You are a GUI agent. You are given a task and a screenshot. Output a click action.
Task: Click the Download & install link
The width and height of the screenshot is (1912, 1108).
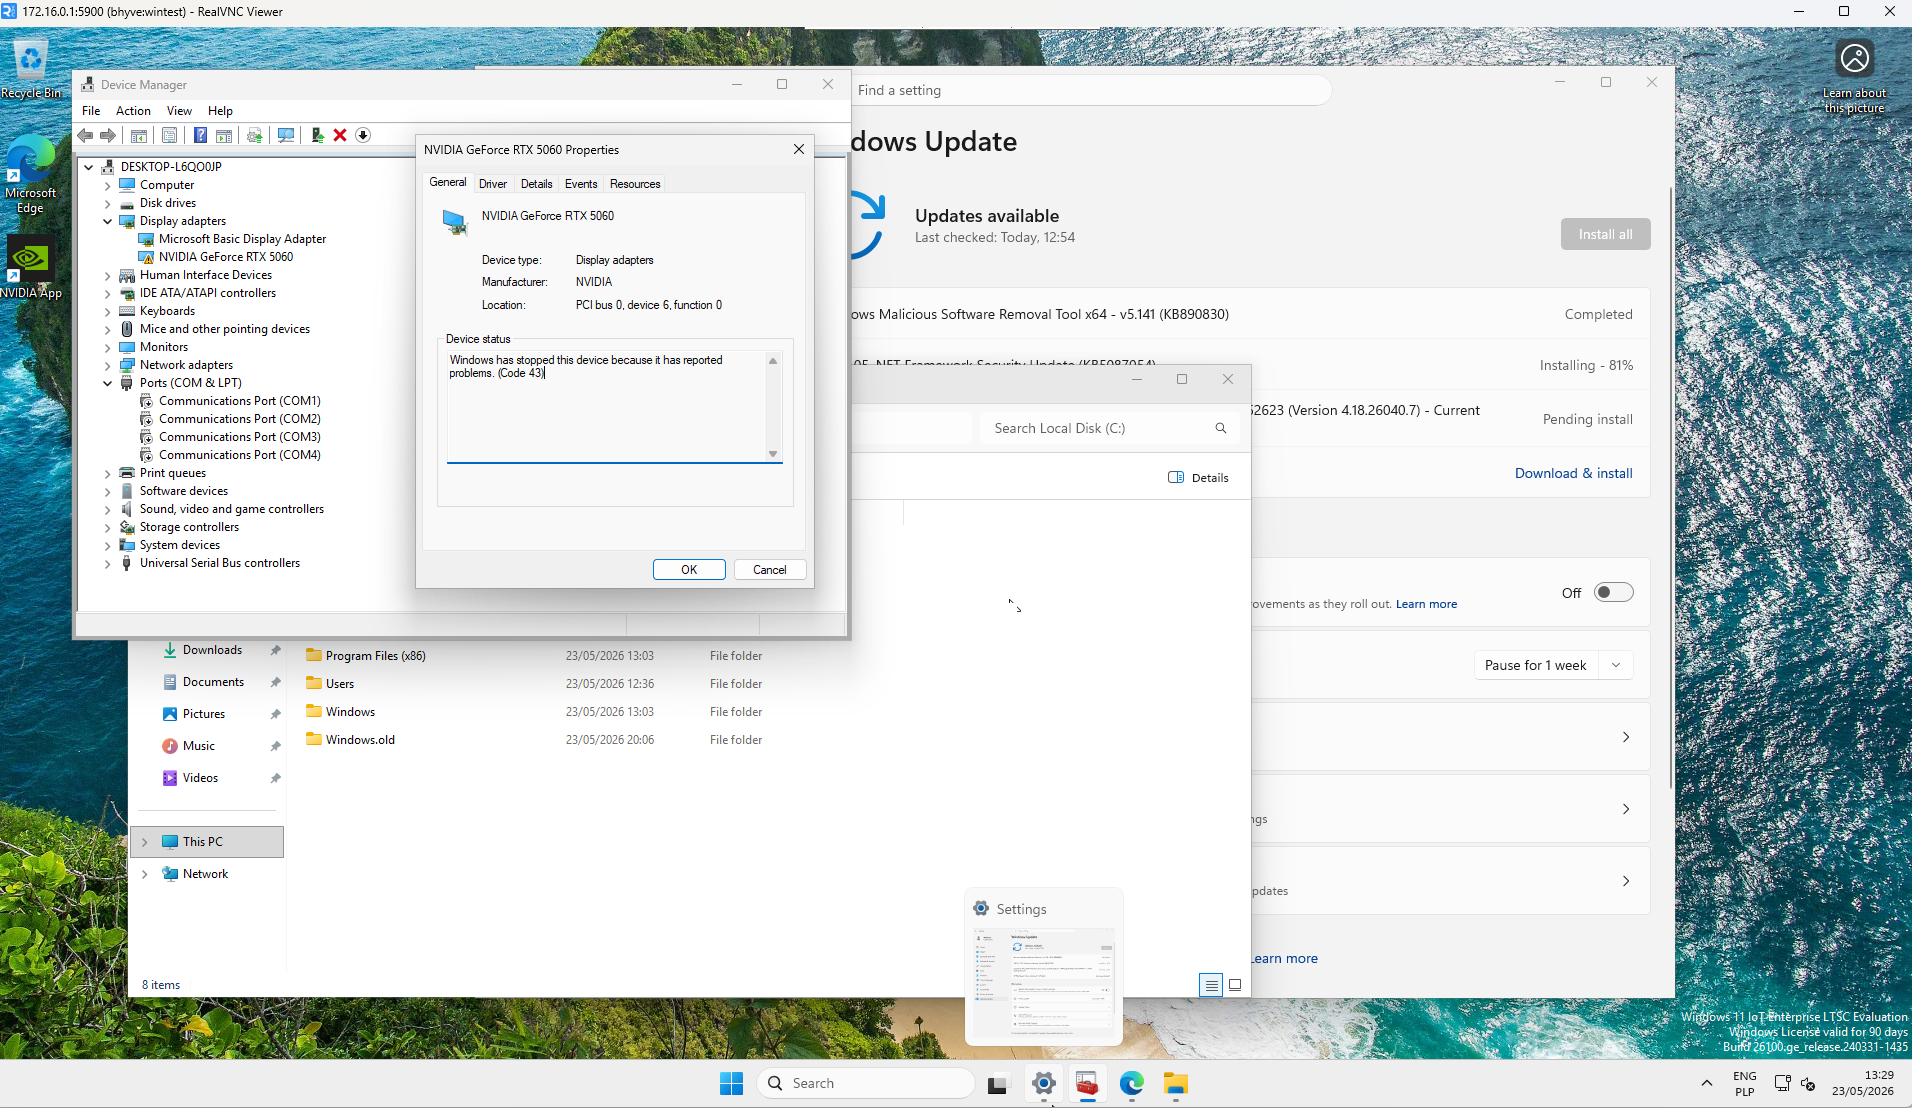tap(1573, 473)
